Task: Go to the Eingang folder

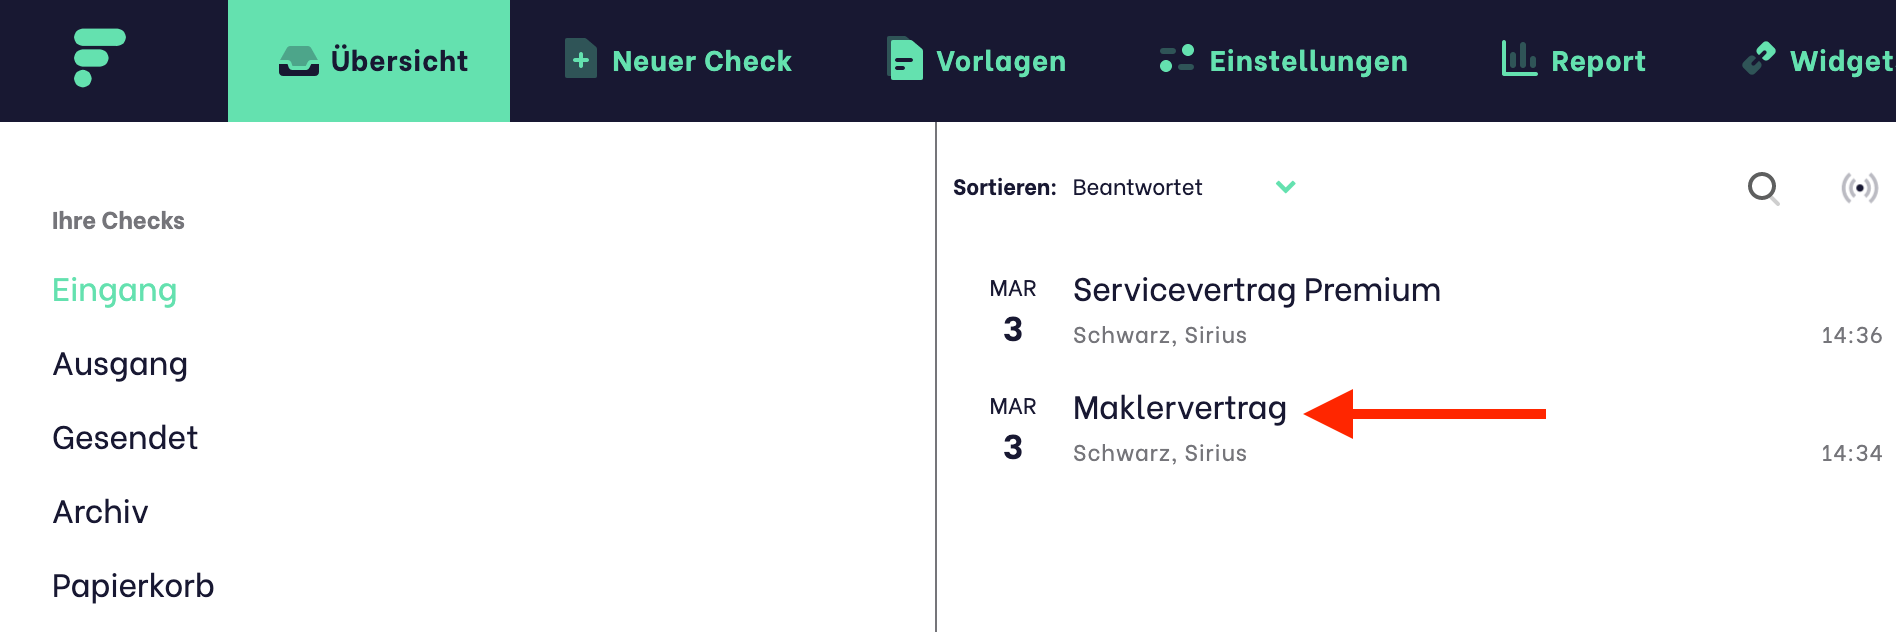Action: (x=115, y=290)
